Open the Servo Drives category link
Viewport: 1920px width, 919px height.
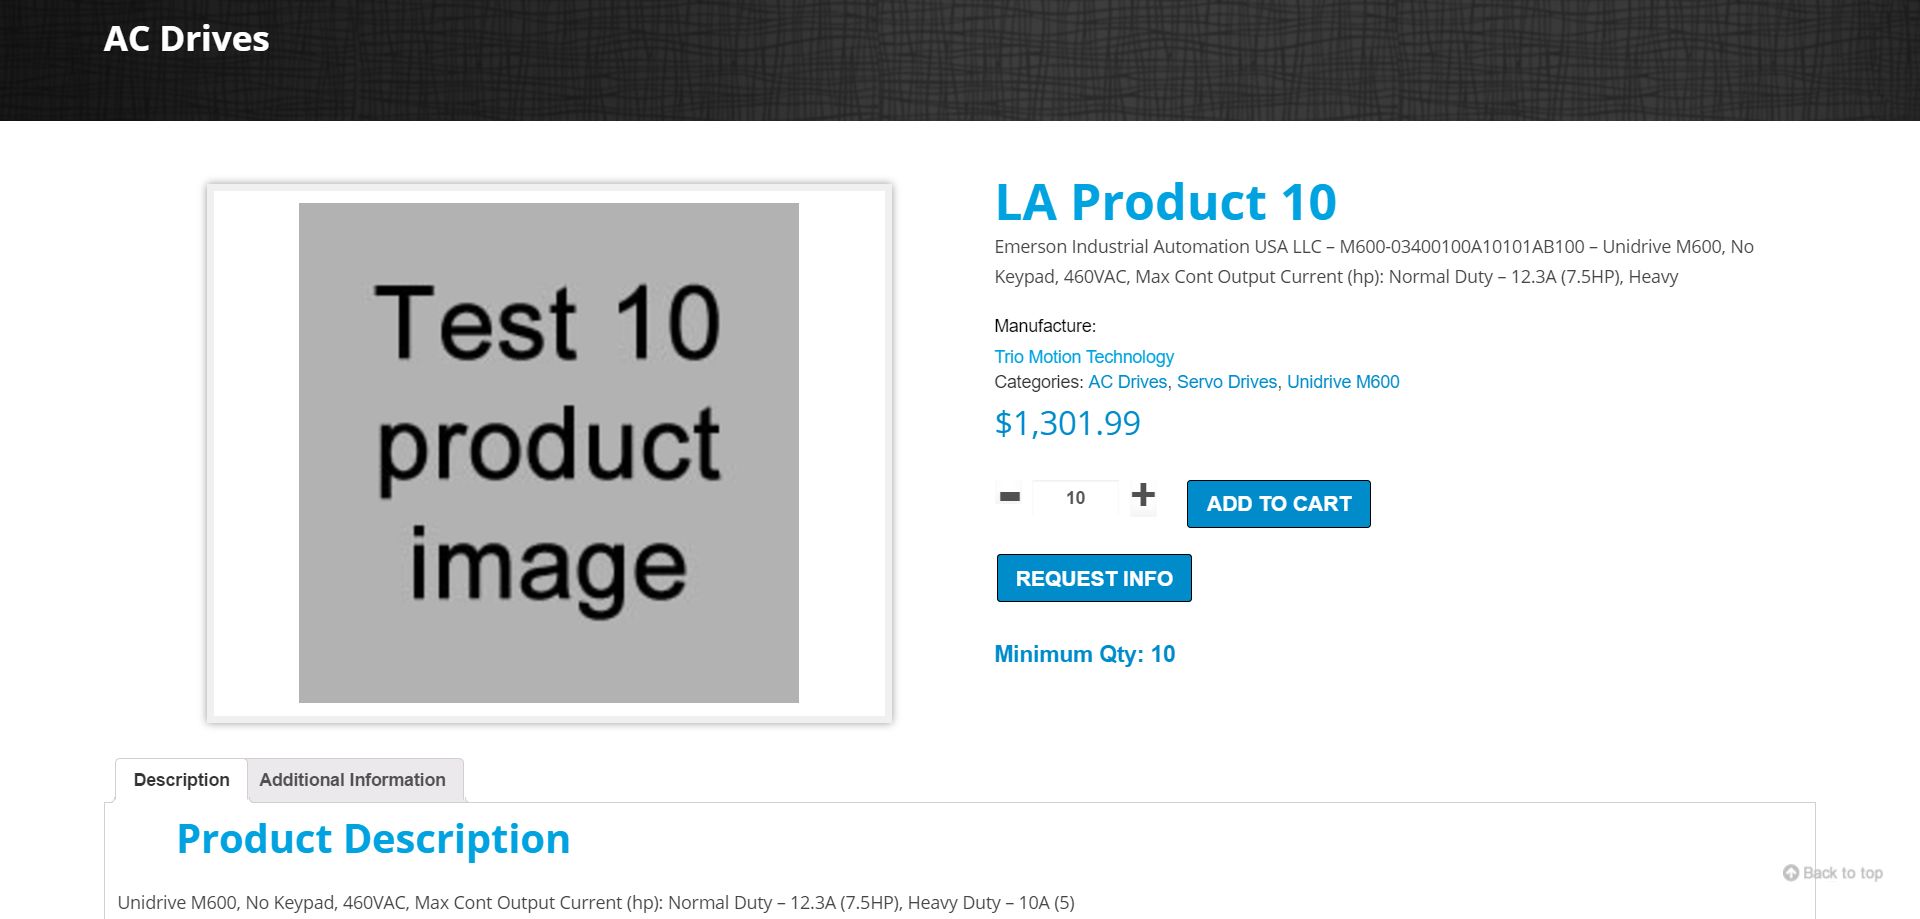pos(1227,382)
